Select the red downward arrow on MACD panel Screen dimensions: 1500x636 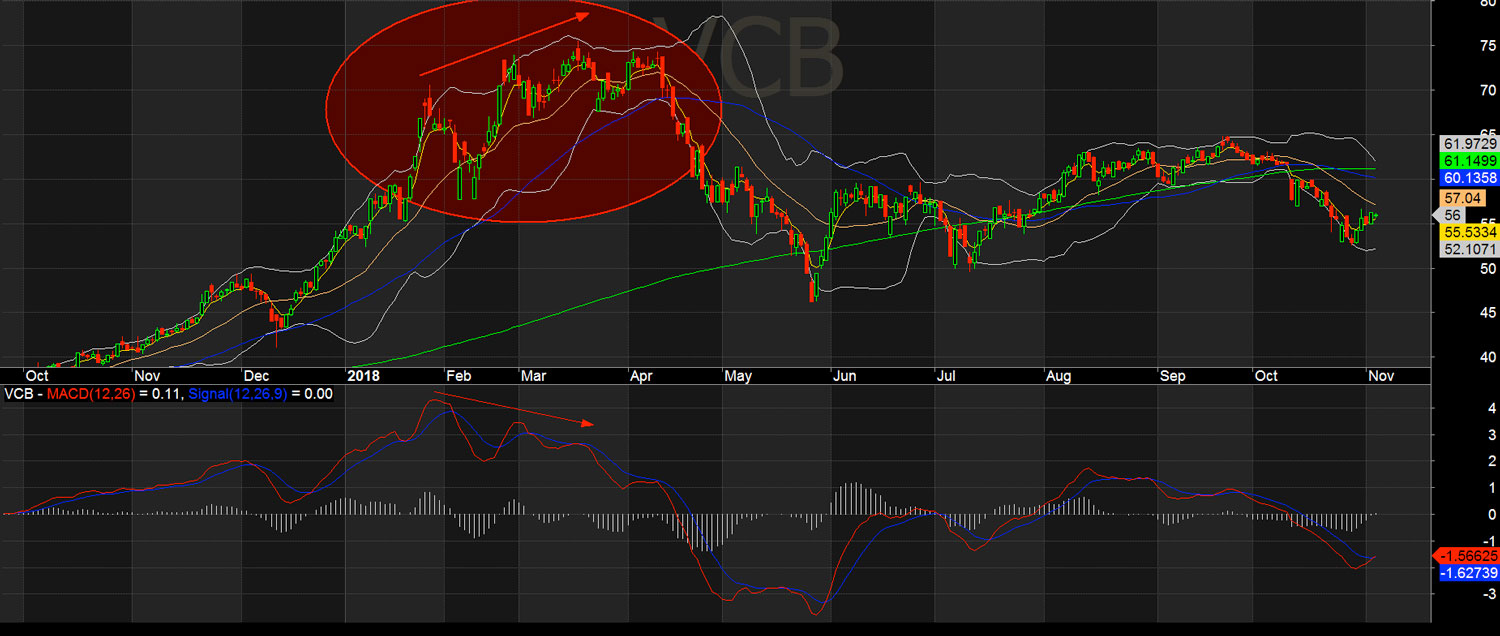(x=515, y=410)
